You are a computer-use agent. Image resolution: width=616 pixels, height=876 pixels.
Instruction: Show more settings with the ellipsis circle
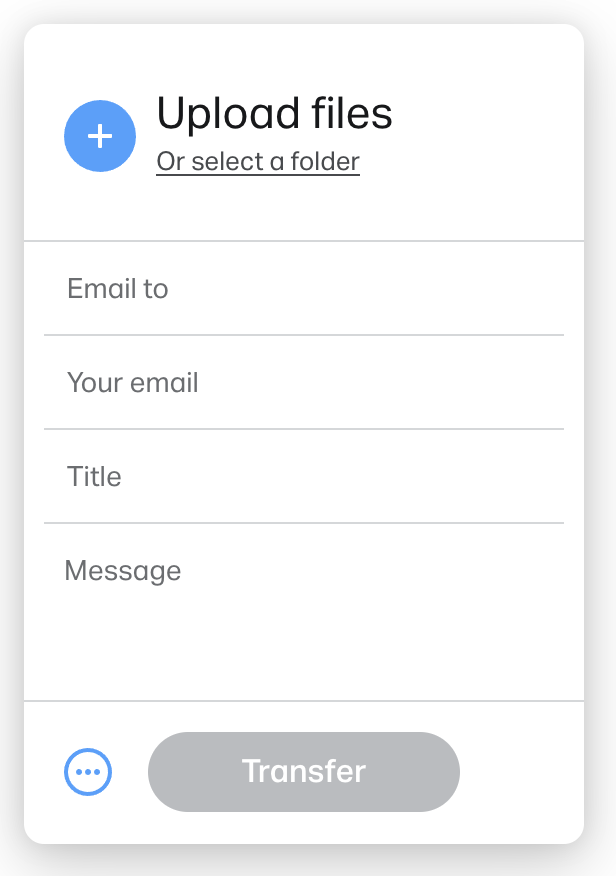pyautogui.click(x=88, y=772)
